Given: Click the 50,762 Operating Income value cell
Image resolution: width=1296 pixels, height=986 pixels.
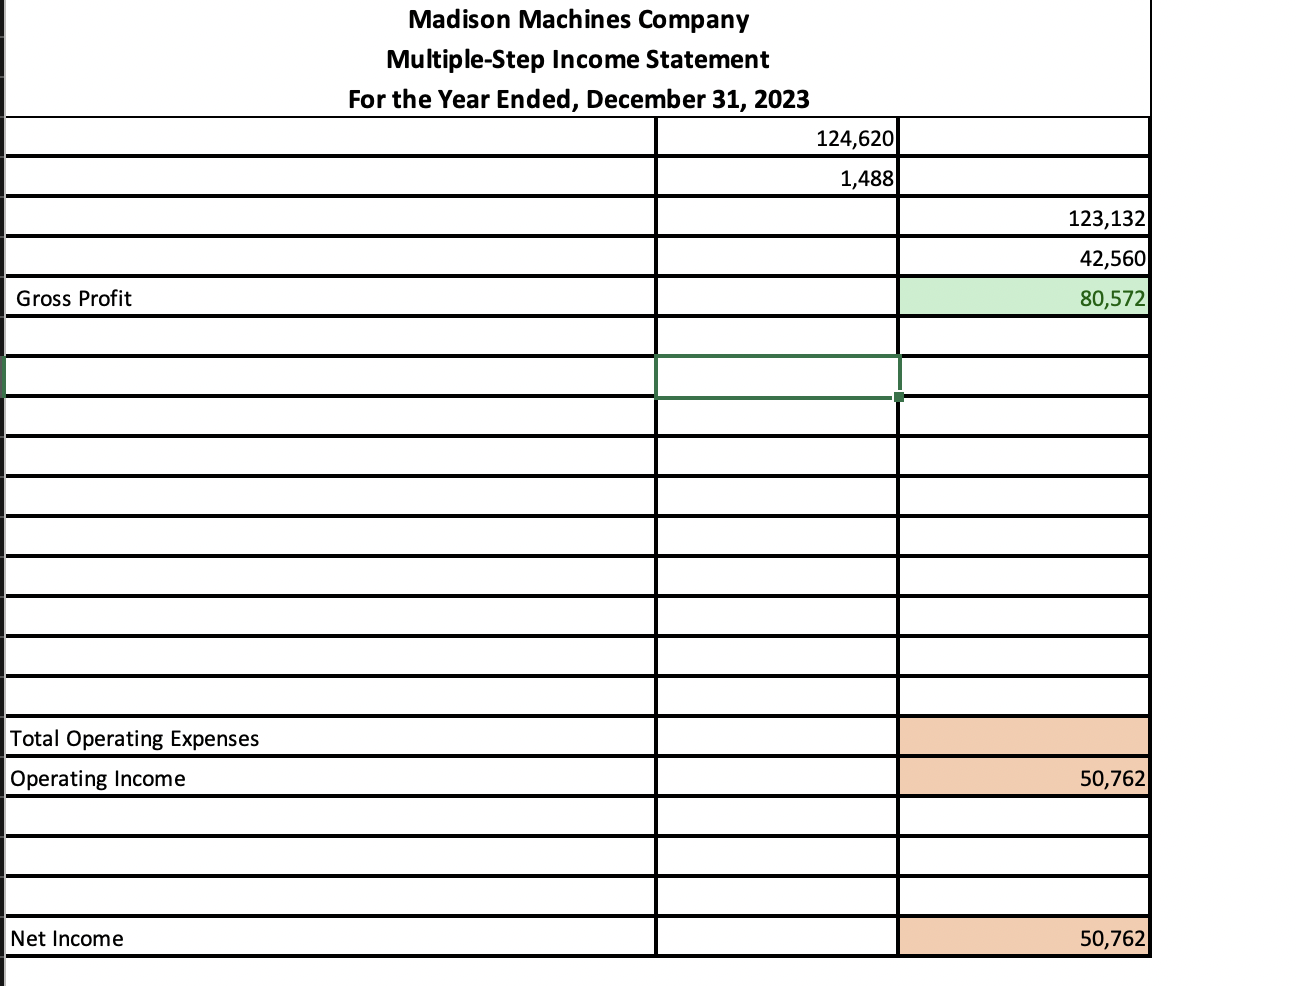Looking at the screenshot, I should click(x=1024, y=778).
